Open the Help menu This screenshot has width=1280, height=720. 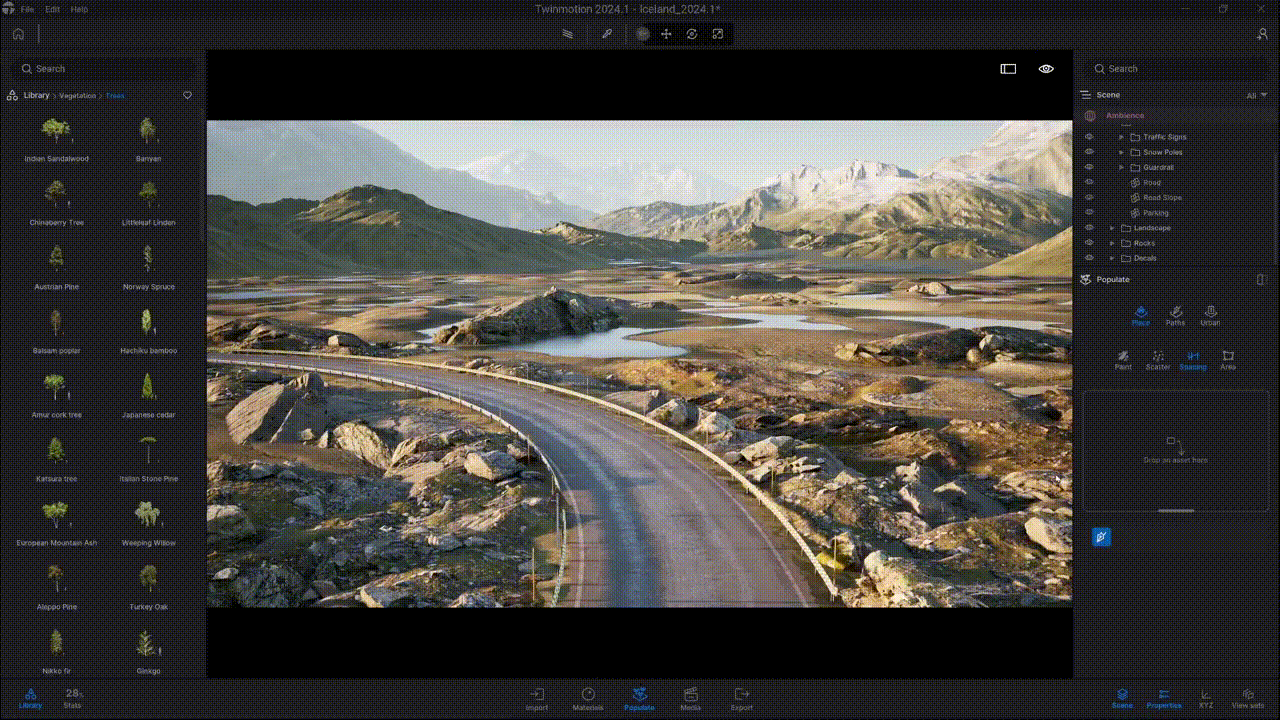click(x=79, y=9)
